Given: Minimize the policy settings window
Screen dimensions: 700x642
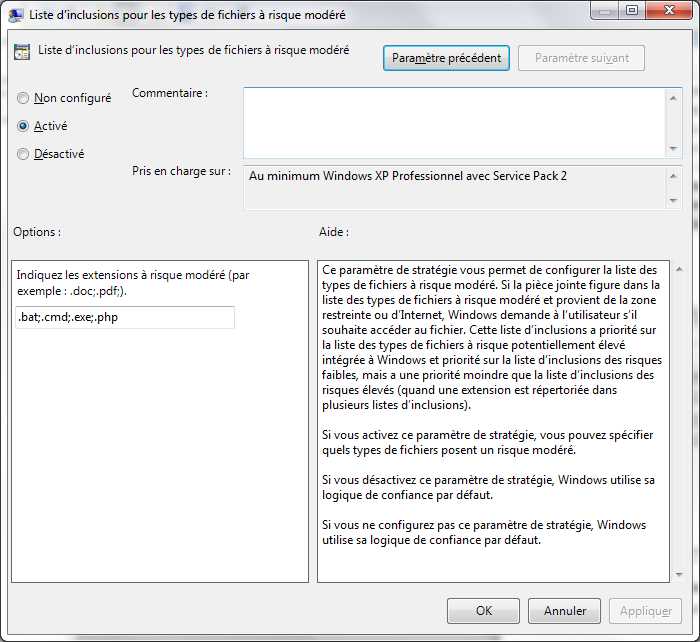Looking at the screenshot, I should (x=605, y=11).
